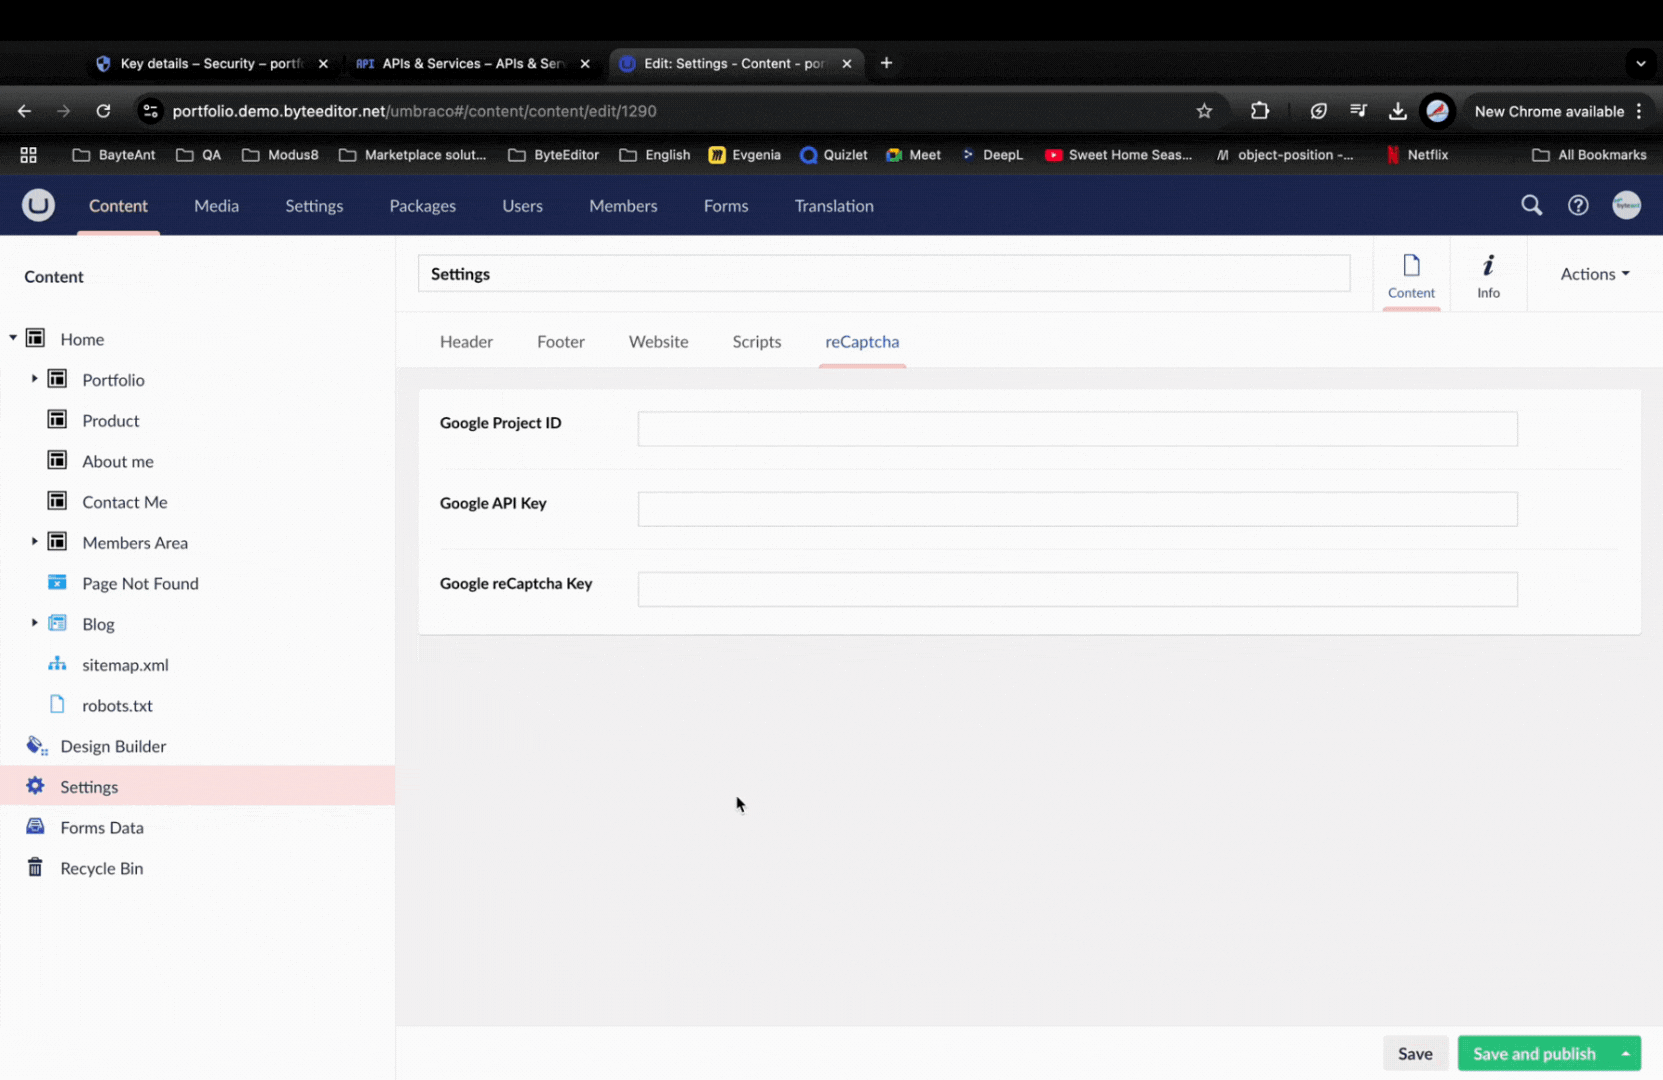Click the Save and publish button

[1533, 1054]
